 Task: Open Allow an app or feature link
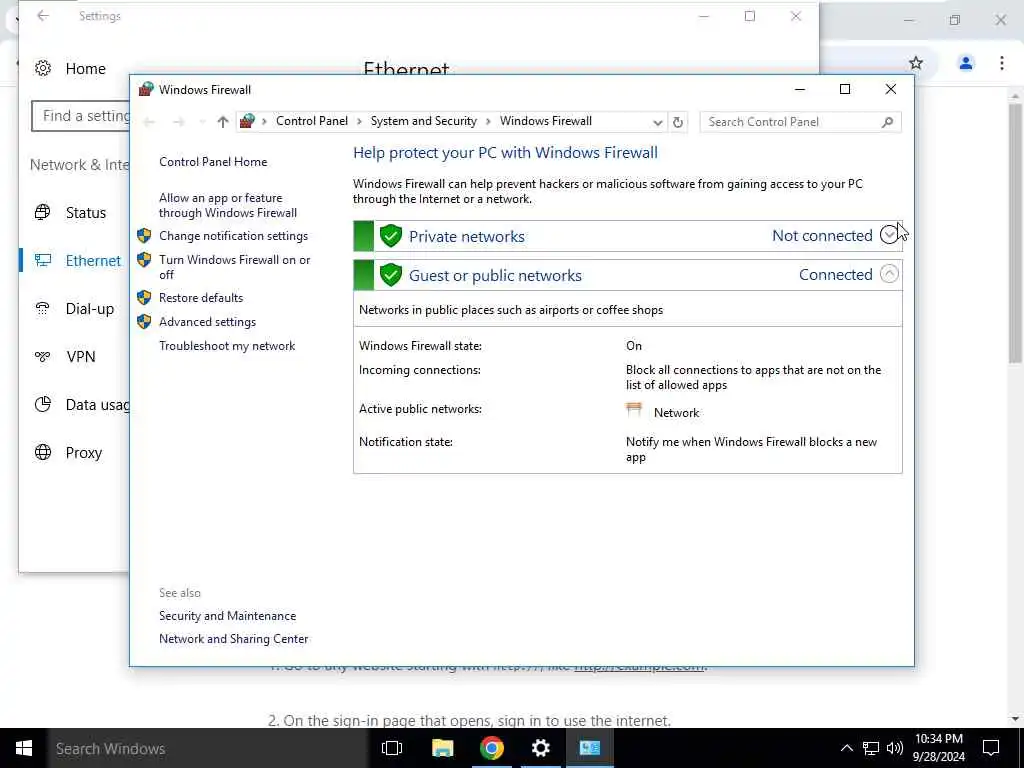click(227, 205)
